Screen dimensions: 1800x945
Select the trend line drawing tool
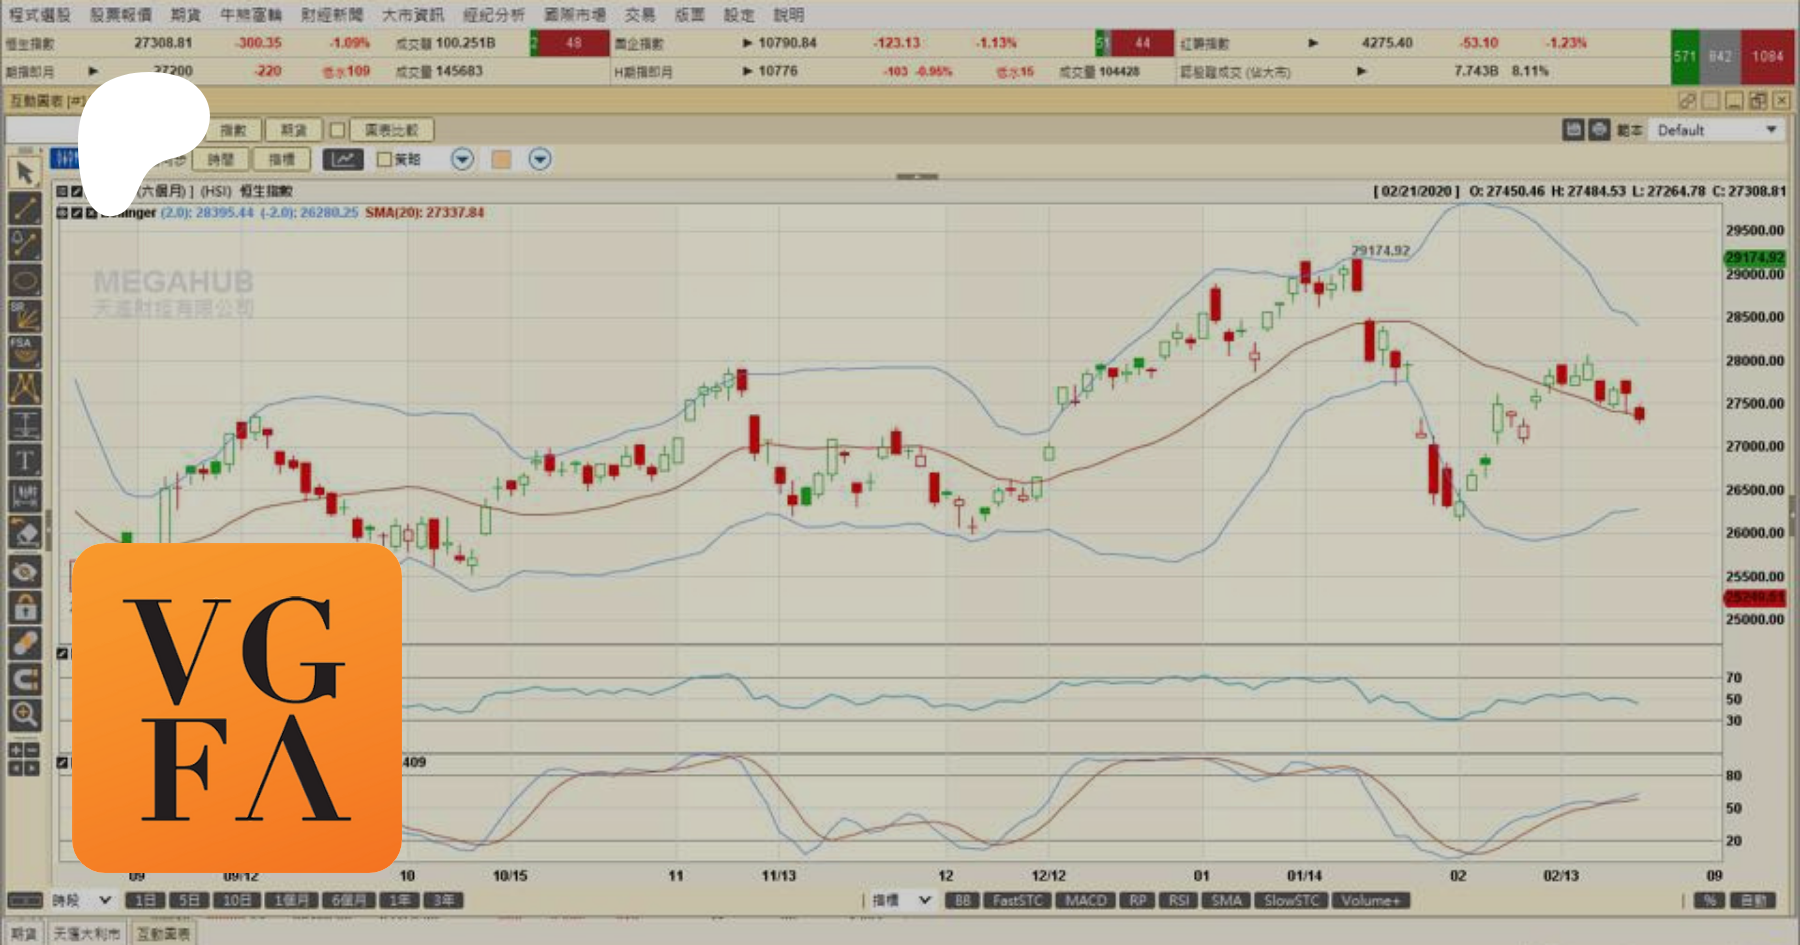pyautogui.click(x=25, y=209)
